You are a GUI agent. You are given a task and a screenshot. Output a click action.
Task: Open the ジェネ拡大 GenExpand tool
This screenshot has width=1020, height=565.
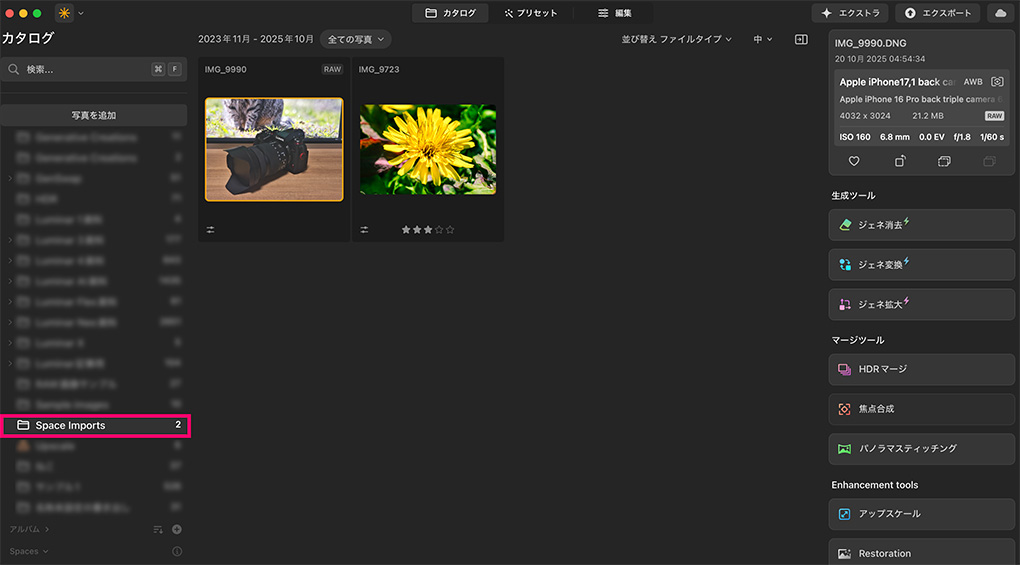point(922,304)
